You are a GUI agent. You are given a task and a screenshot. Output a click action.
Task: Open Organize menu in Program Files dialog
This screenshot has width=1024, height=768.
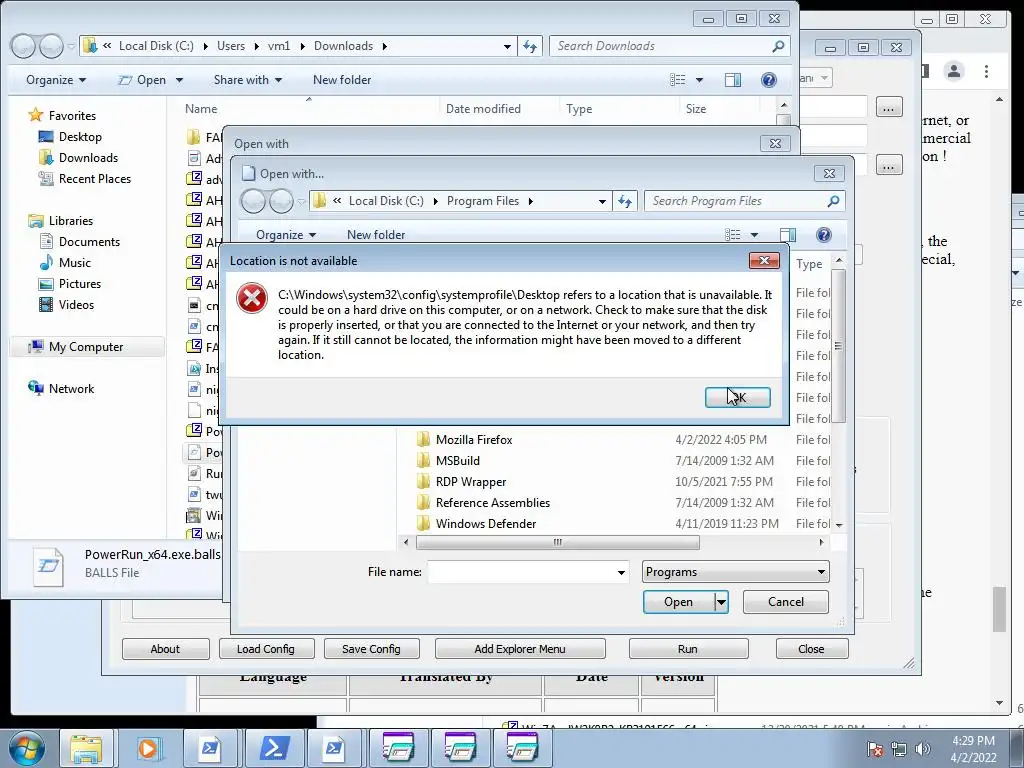(x=286, y=234)
